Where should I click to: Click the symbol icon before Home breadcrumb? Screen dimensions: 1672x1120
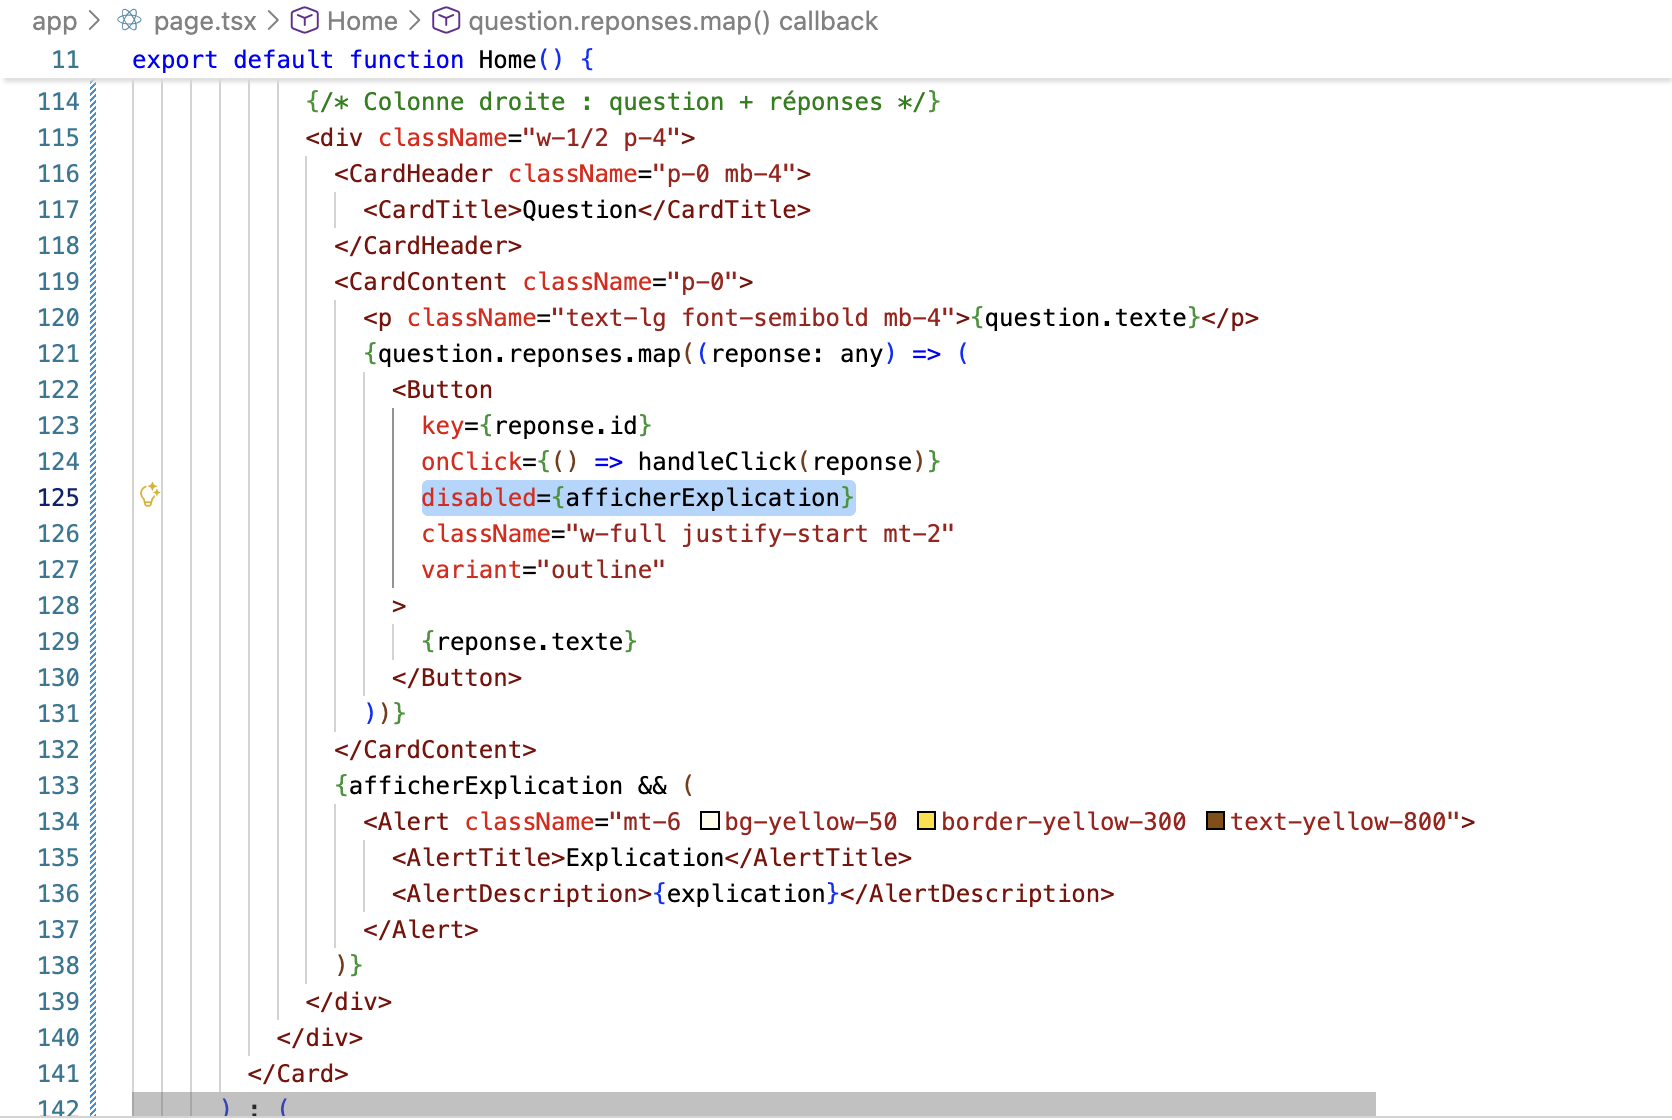(x=304, y=21)
